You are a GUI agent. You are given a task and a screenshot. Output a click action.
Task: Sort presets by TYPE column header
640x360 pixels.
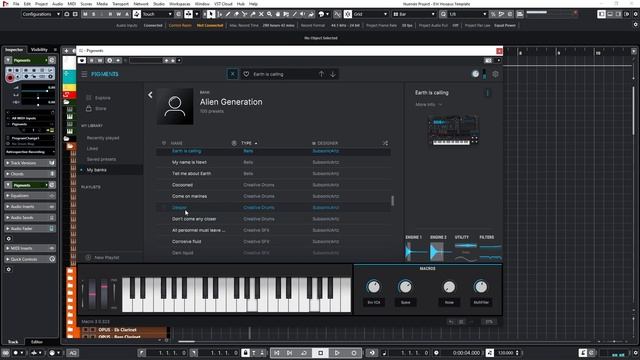249,143
